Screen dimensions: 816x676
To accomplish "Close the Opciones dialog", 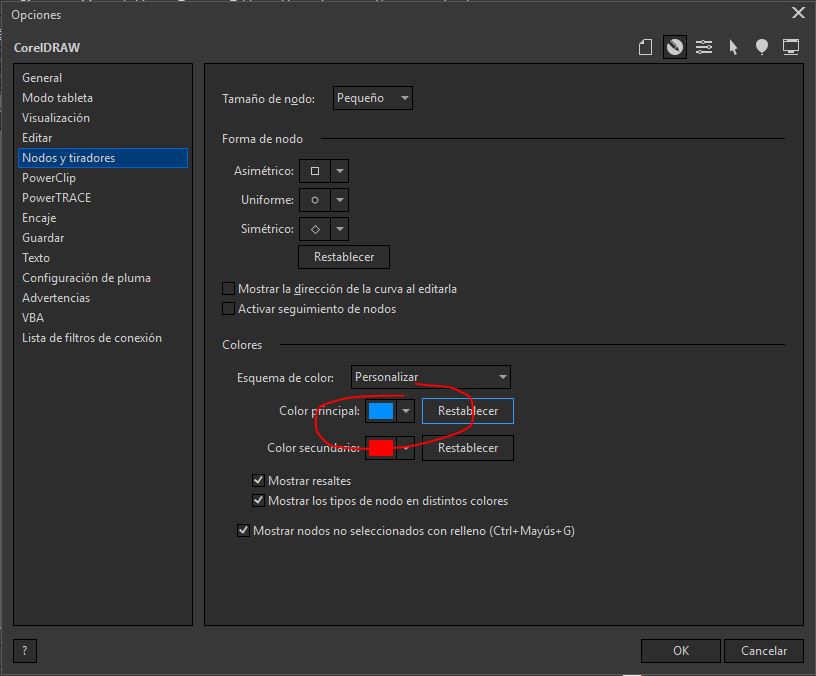I will click(798, 12).
